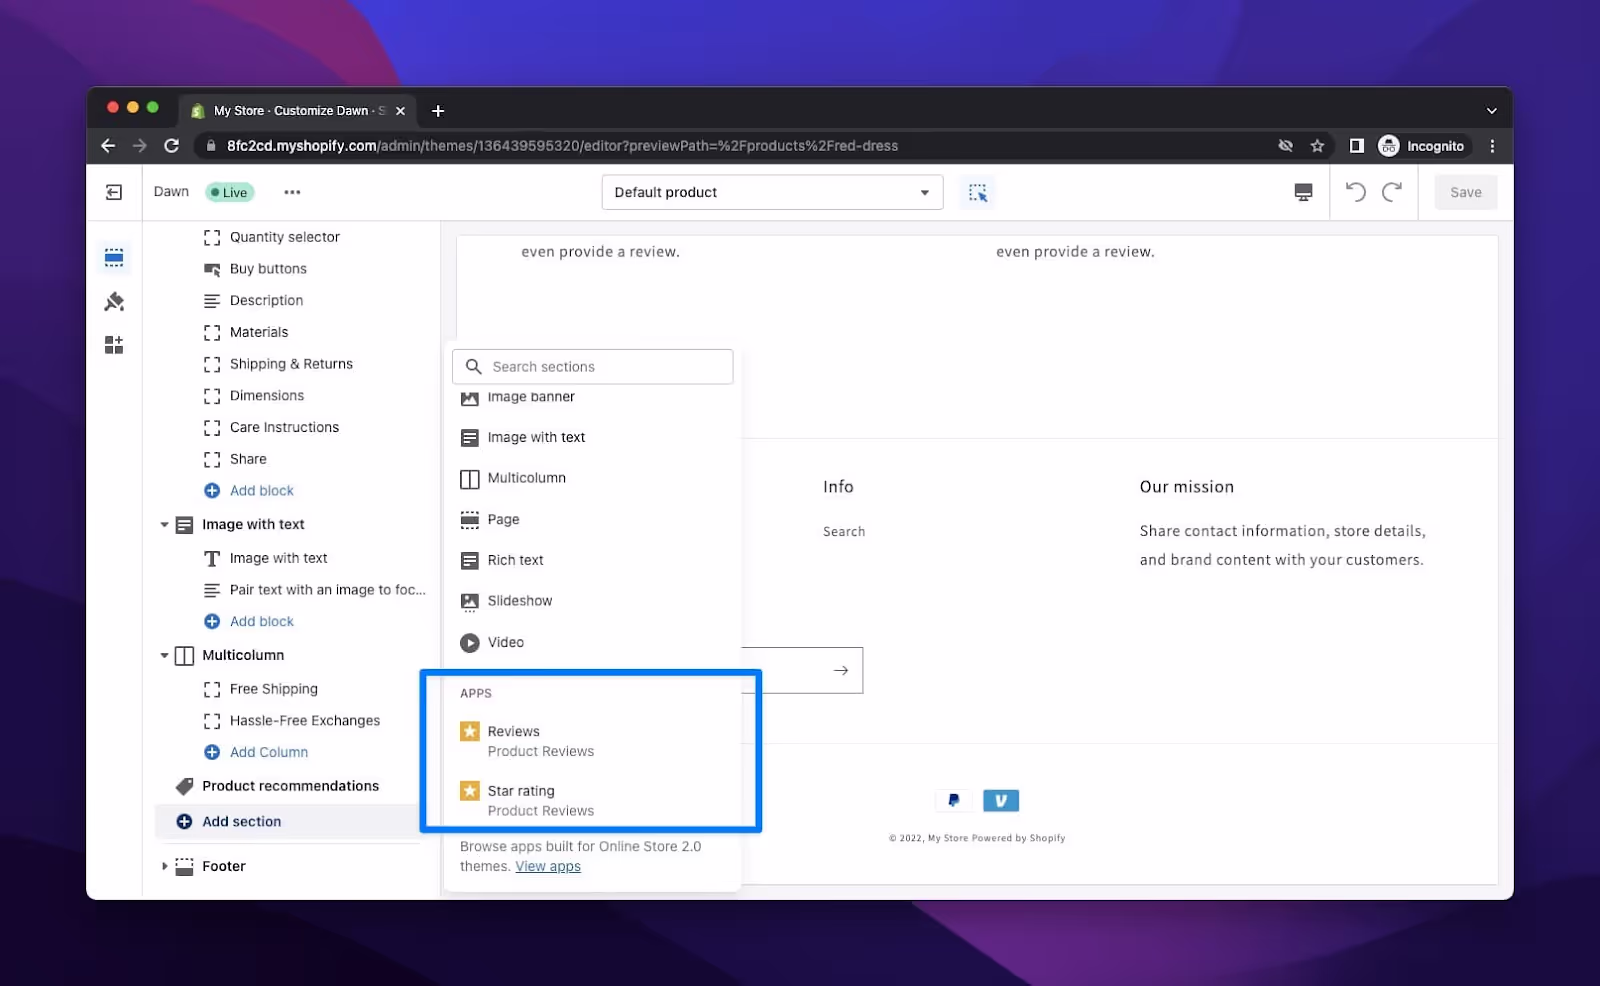Click the exit editor back icon

(114, 192)
